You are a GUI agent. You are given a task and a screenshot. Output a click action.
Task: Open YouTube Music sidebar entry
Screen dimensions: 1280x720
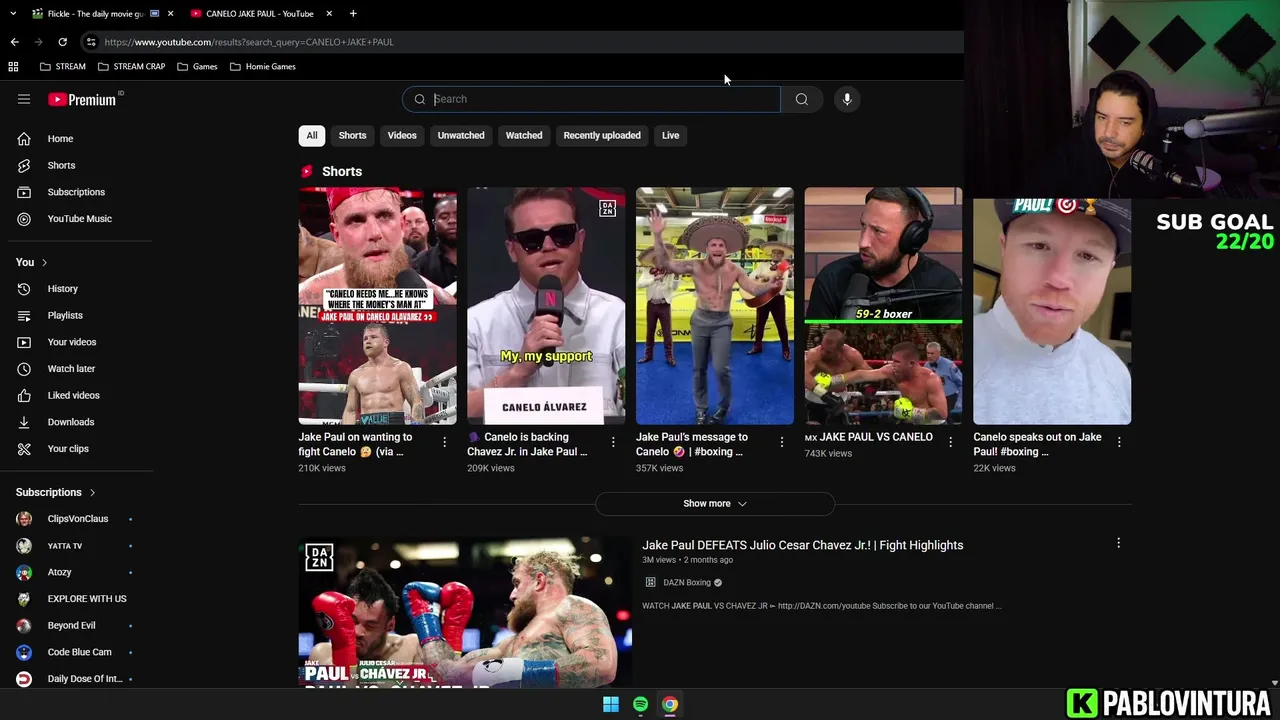pos(80,219)
